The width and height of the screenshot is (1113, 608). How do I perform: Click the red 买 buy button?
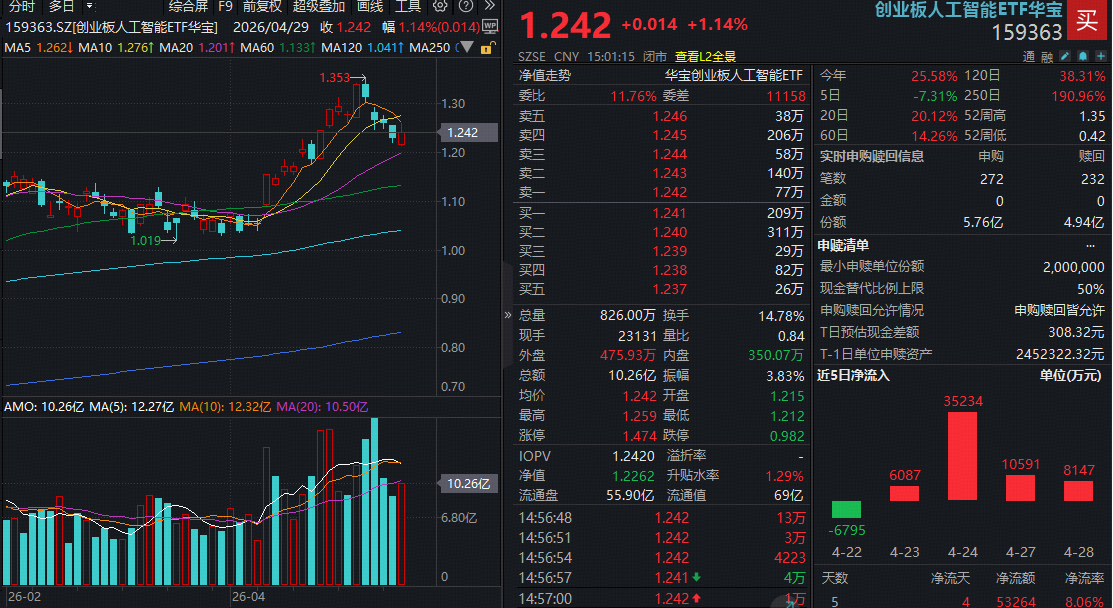pos(1087,18)
